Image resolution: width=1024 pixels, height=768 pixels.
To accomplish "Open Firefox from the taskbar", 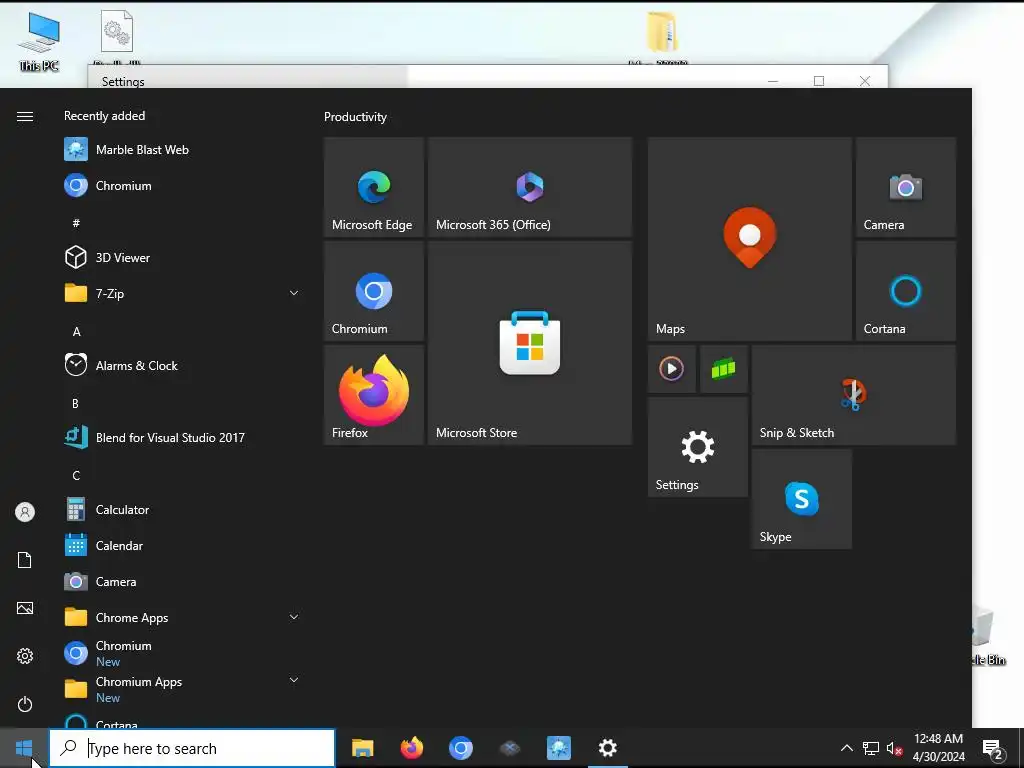I will [x=411, y=748].
